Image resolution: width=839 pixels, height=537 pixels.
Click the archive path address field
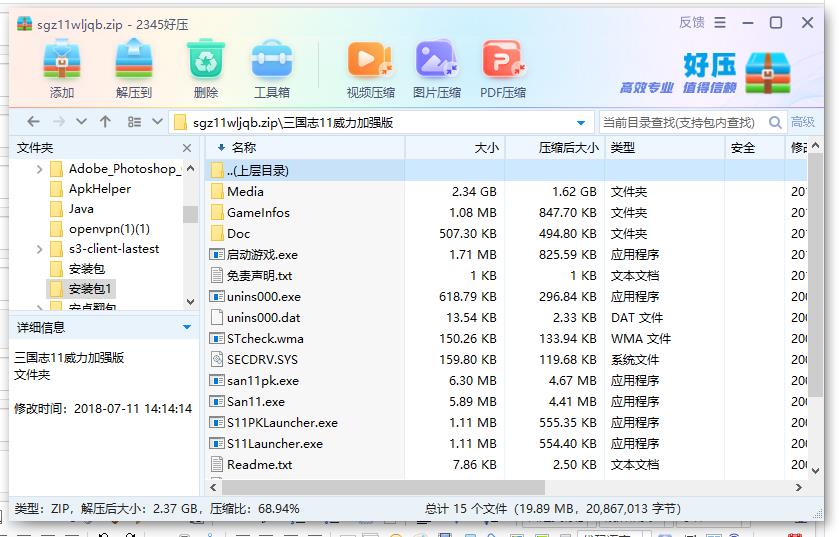click(381, 122)
